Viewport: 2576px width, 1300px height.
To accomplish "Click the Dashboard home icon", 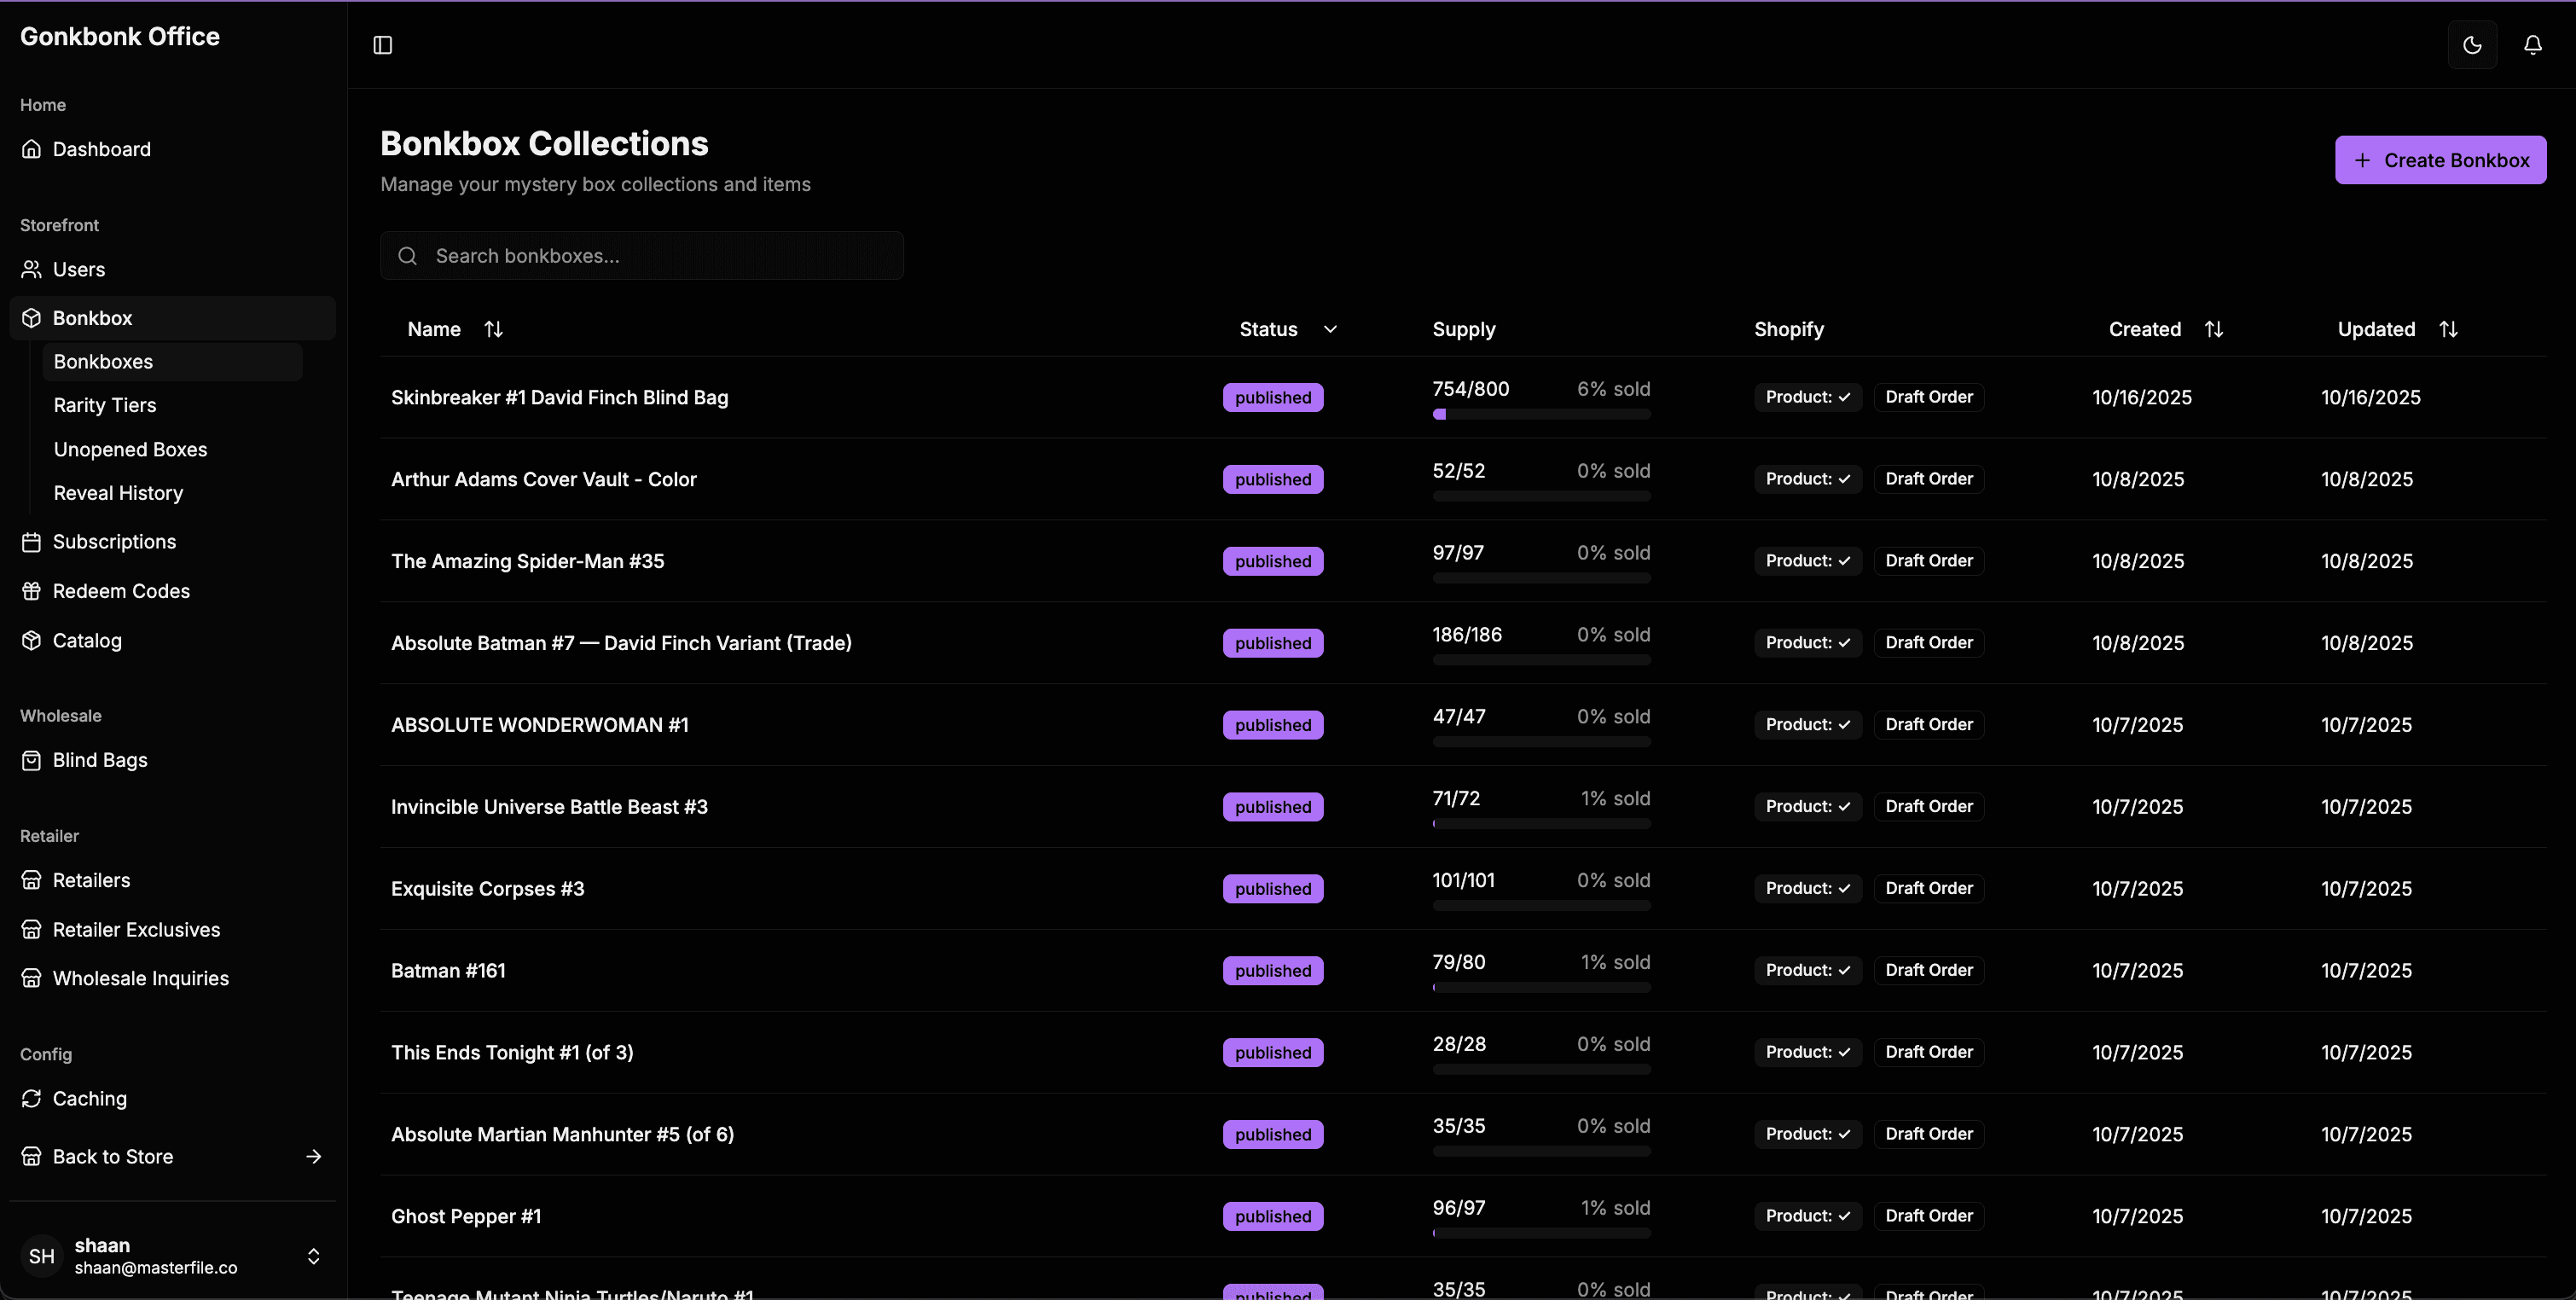I will click(x=32, y=149).
